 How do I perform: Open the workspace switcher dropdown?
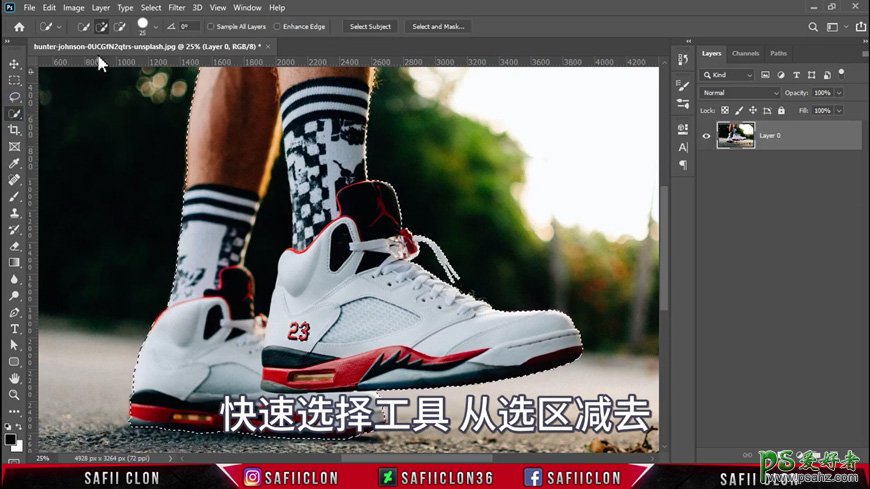tap(836, 27)
